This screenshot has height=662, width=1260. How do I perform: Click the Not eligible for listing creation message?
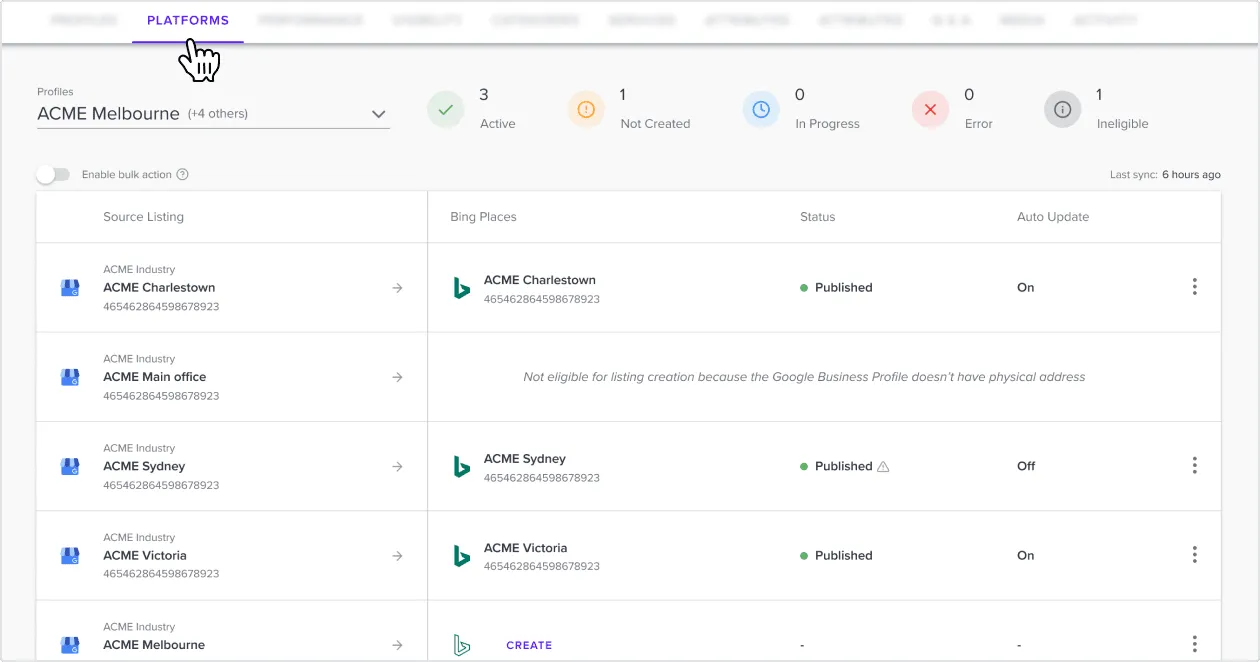(804, 377)
